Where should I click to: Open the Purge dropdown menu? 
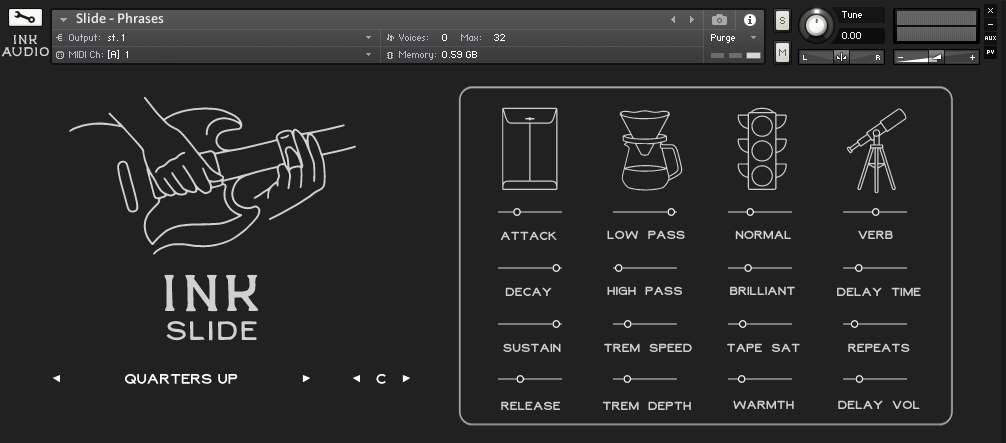click(x=733, y=38)
